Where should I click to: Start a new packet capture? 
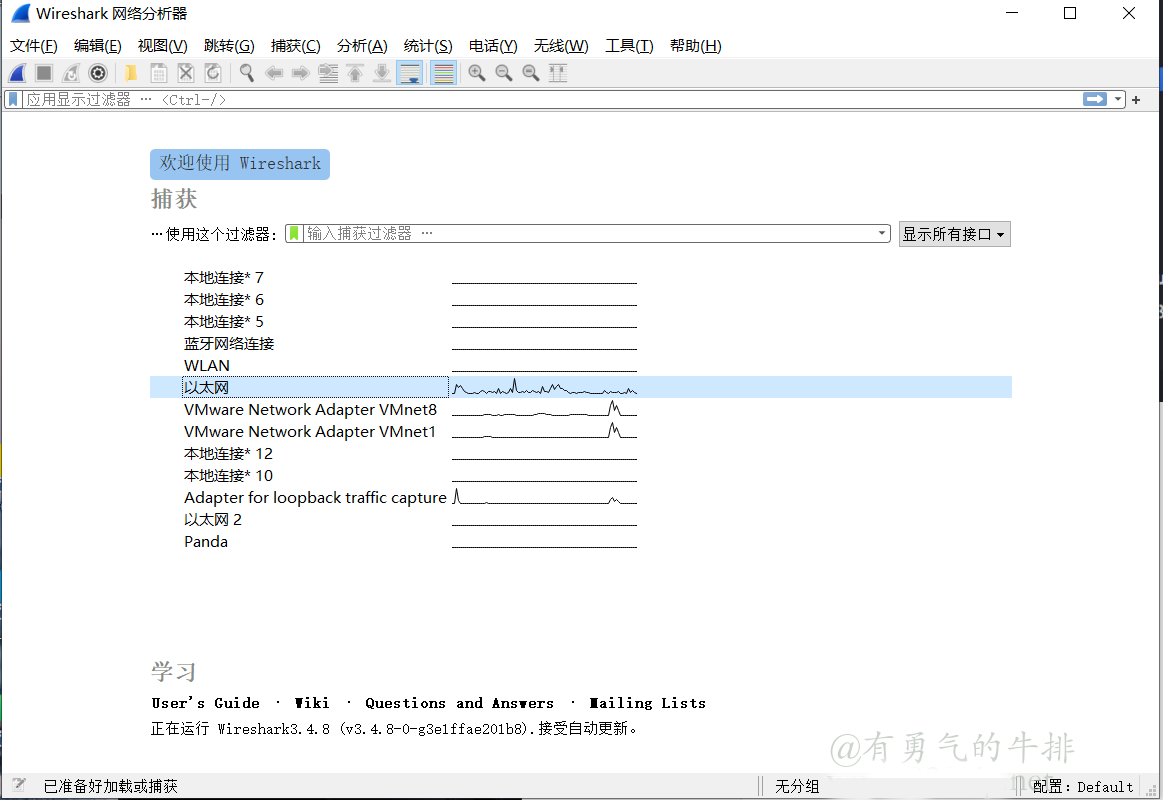[16, 72]
